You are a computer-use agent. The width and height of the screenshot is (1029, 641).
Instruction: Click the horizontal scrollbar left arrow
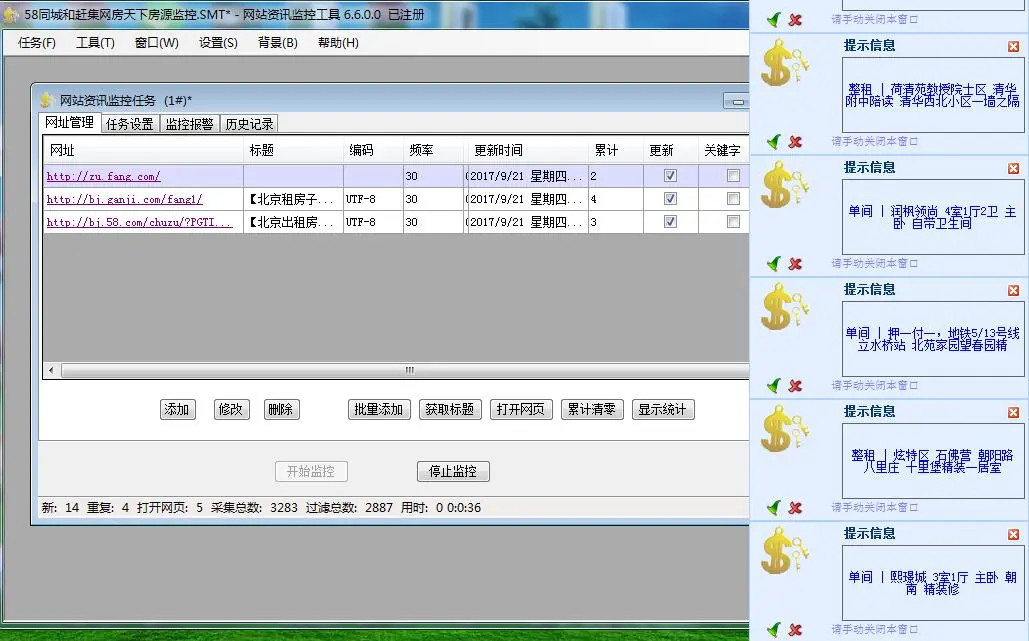coord(51,371)
